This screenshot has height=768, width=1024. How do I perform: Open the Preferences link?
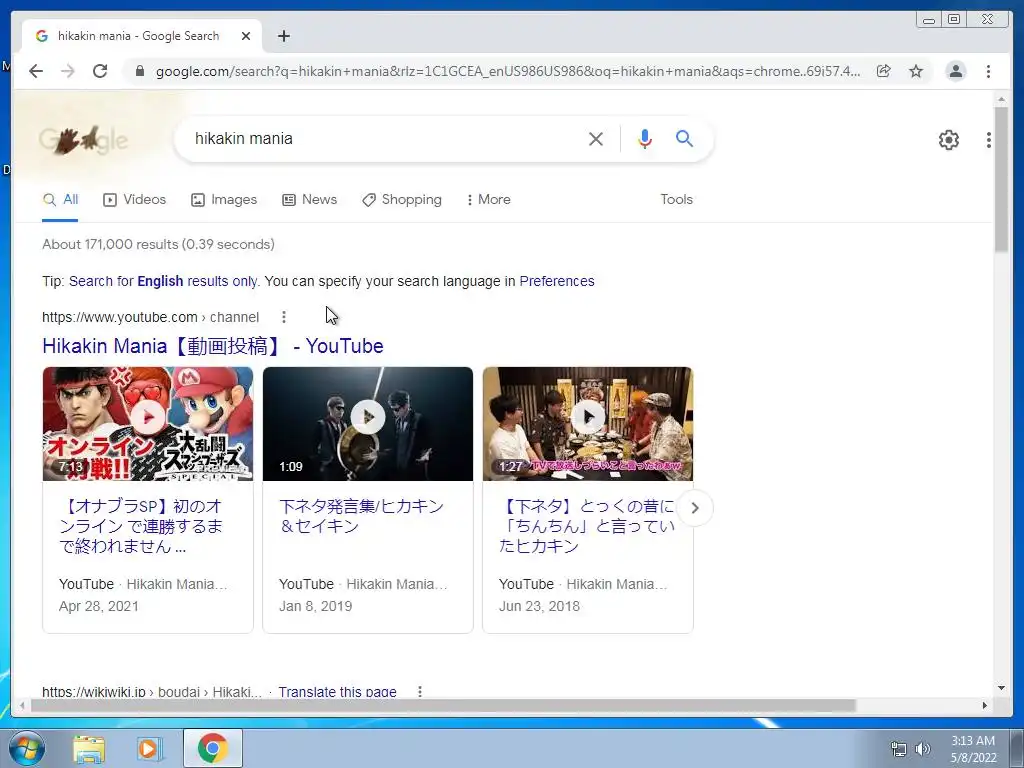[556, 281]
